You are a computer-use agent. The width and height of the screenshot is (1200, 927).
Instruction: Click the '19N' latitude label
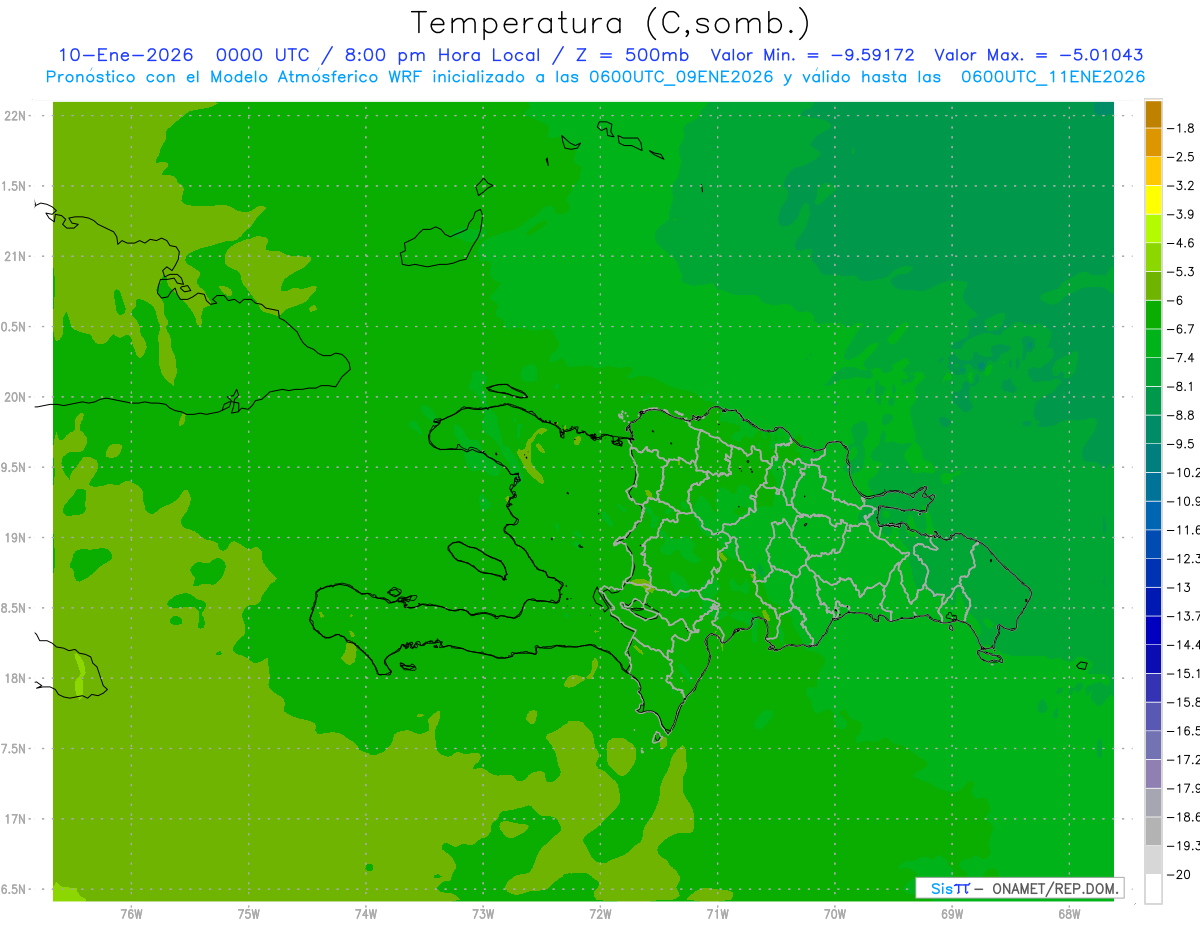tap(16, 538)
